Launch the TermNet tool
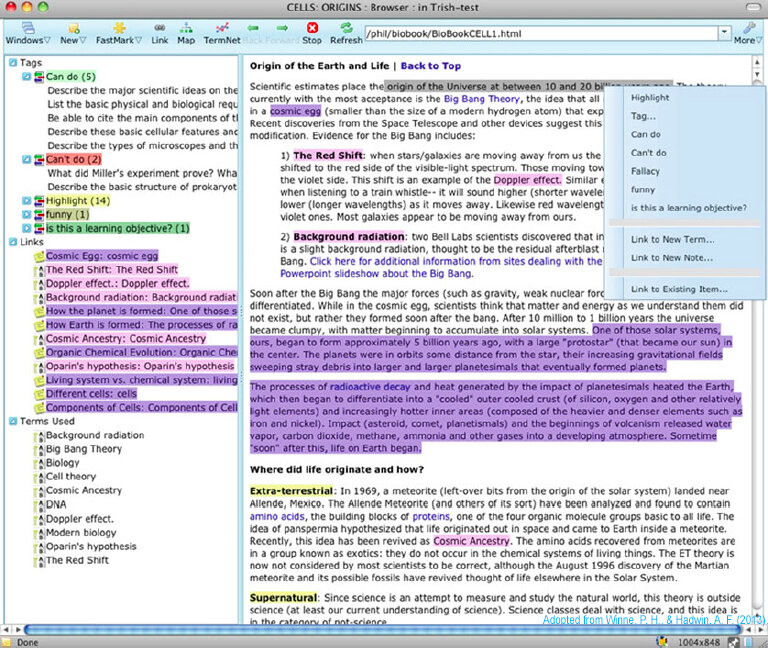The width and height of the screenshot is (768, 650). tap(222, 33)
